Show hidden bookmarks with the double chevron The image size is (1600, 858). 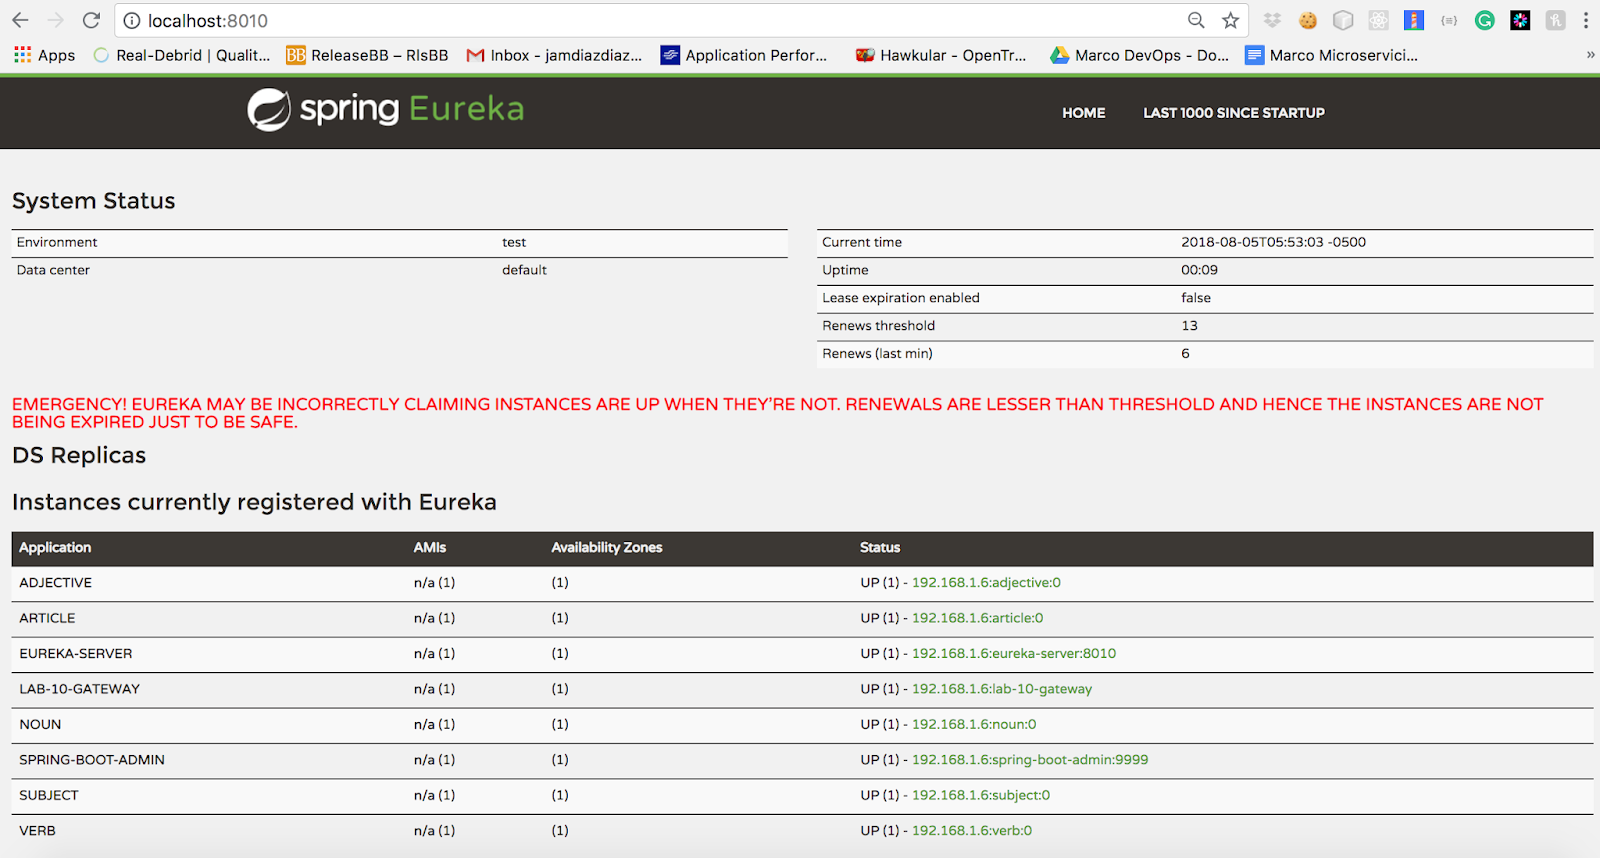pos(1590,55)
